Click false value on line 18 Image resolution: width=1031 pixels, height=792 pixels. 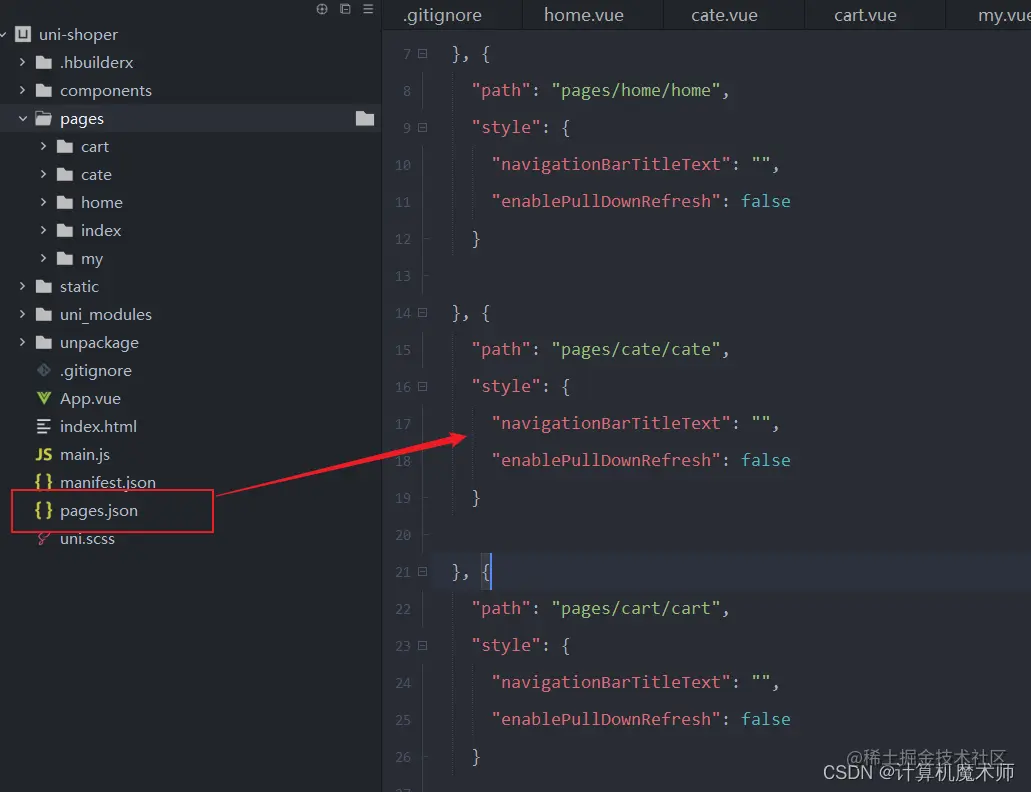point(766,460)
